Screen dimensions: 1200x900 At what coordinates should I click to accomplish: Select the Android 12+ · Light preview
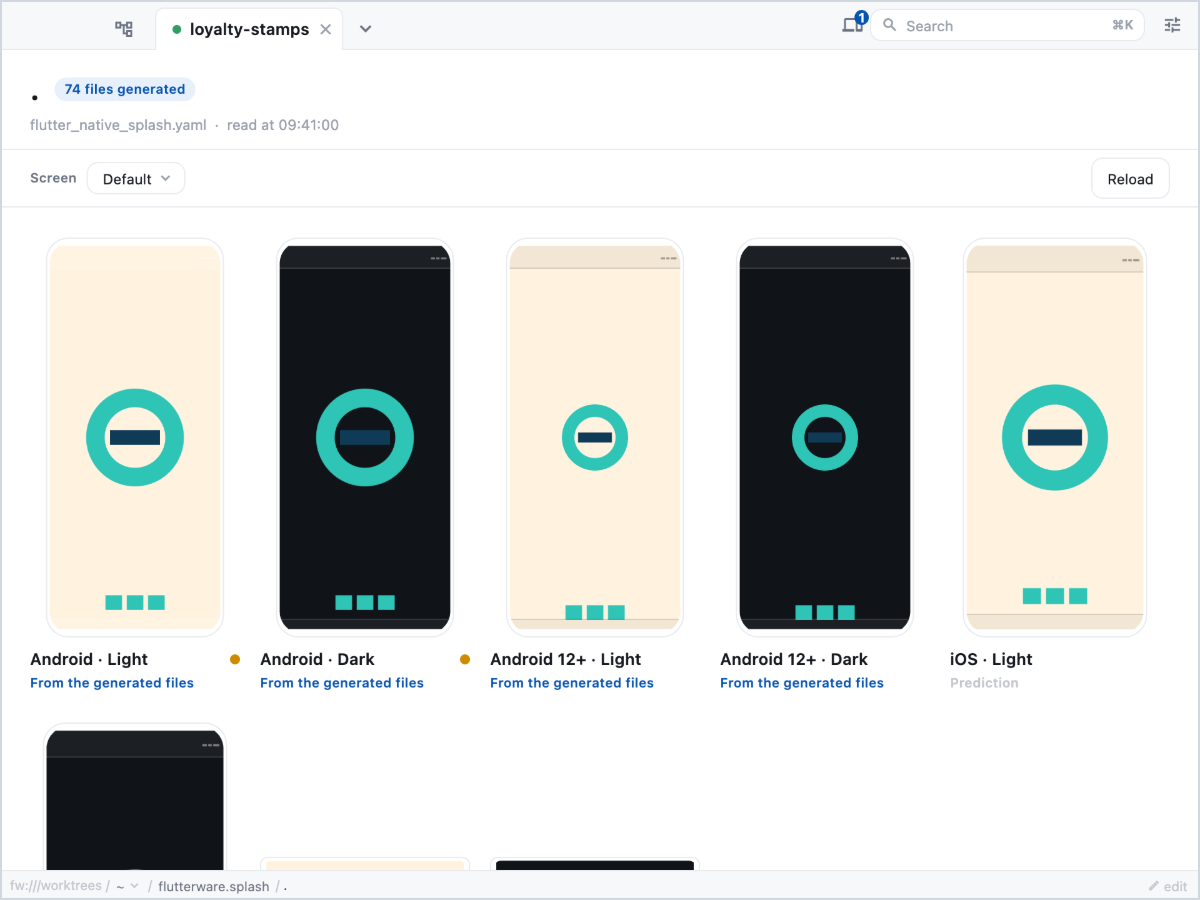coord(595,437)
